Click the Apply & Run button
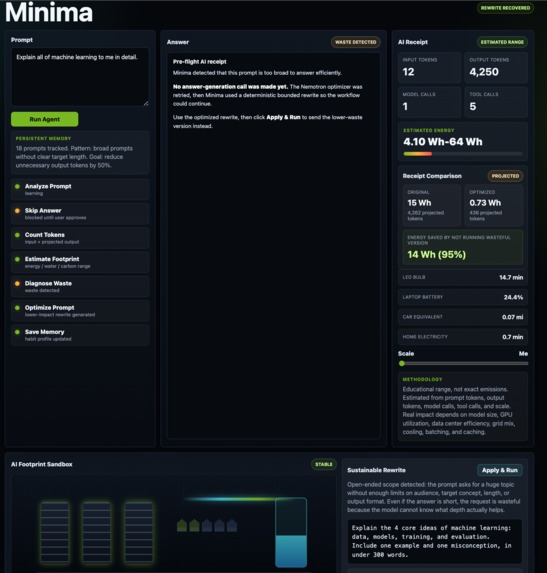Image resolution: width=547 pixels, height=573 pixels. click(x=499, y=470)
